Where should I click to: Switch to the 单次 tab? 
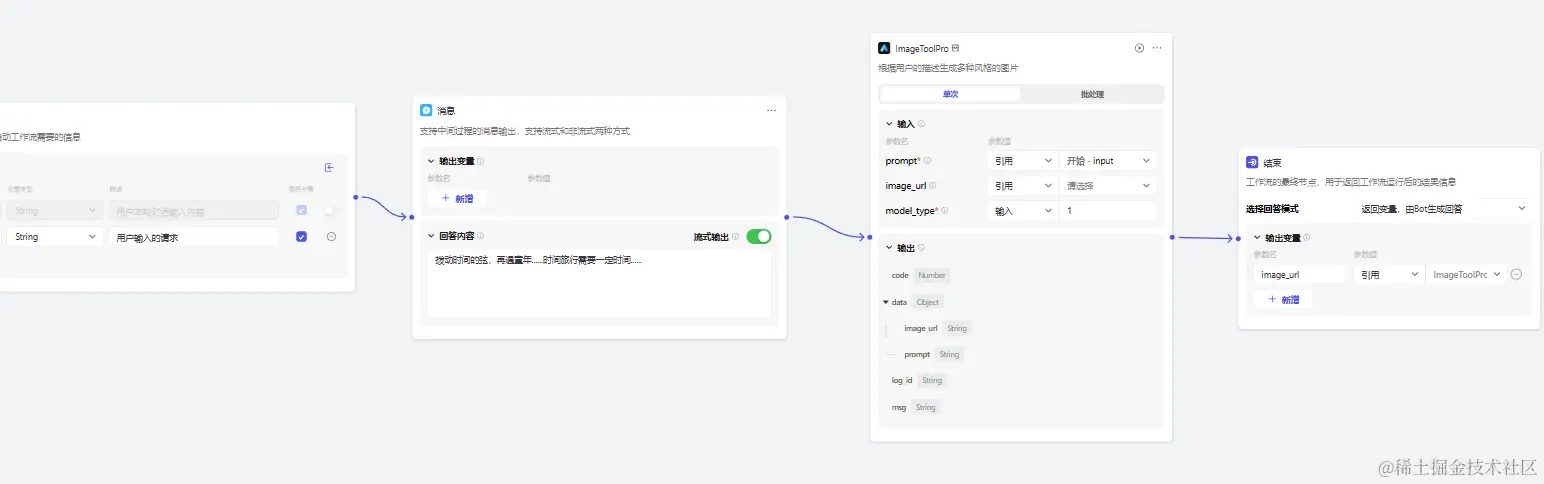pos(950,94)
